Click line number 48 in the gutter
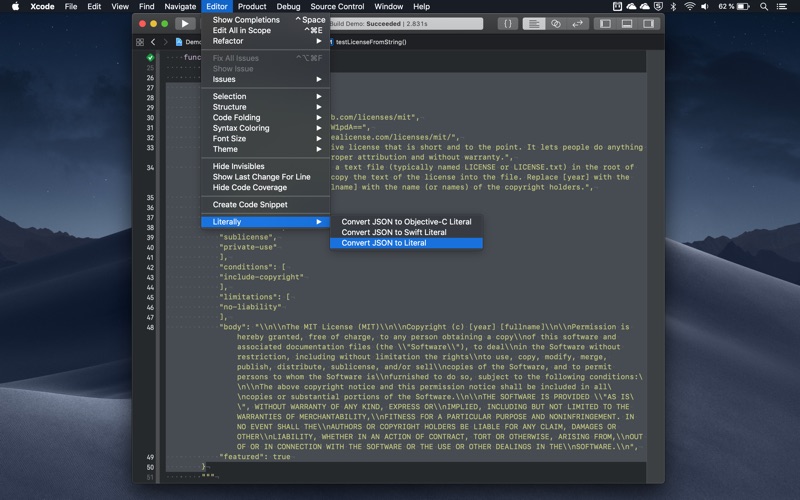Screen dimensions: 800x500 150,327
